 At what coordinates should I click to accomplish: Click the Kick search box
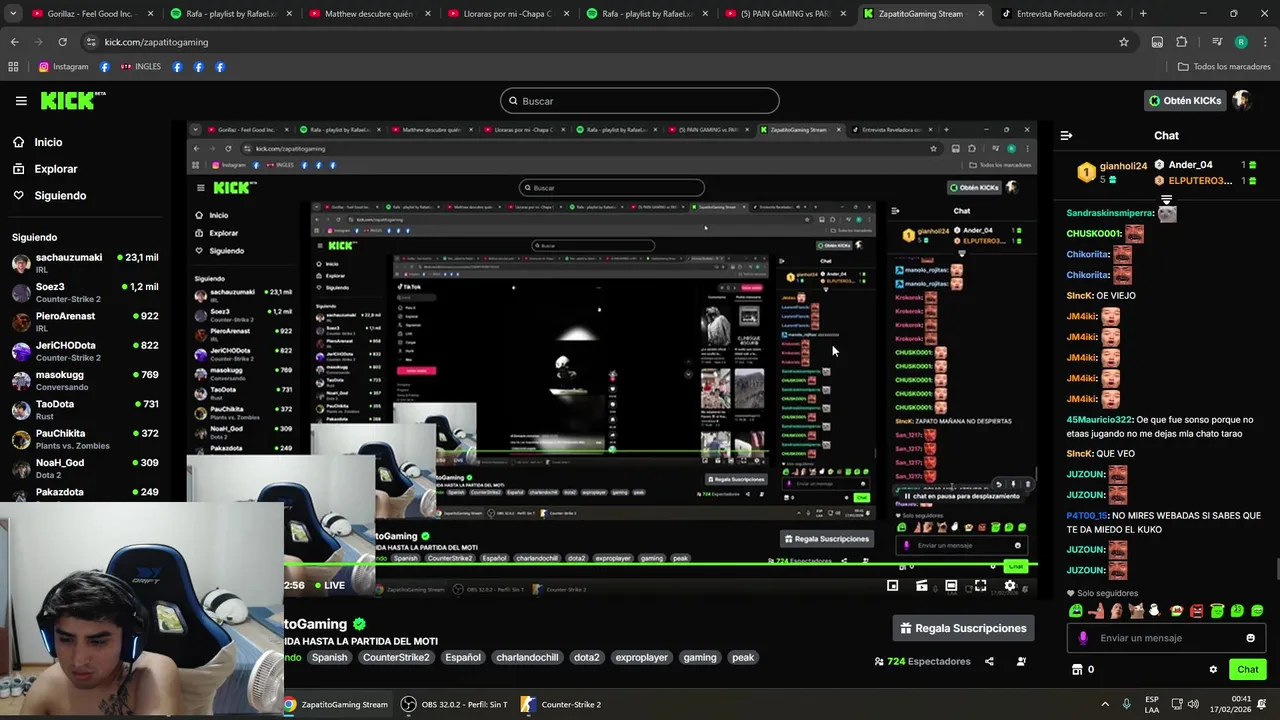[x=640, y=101]
